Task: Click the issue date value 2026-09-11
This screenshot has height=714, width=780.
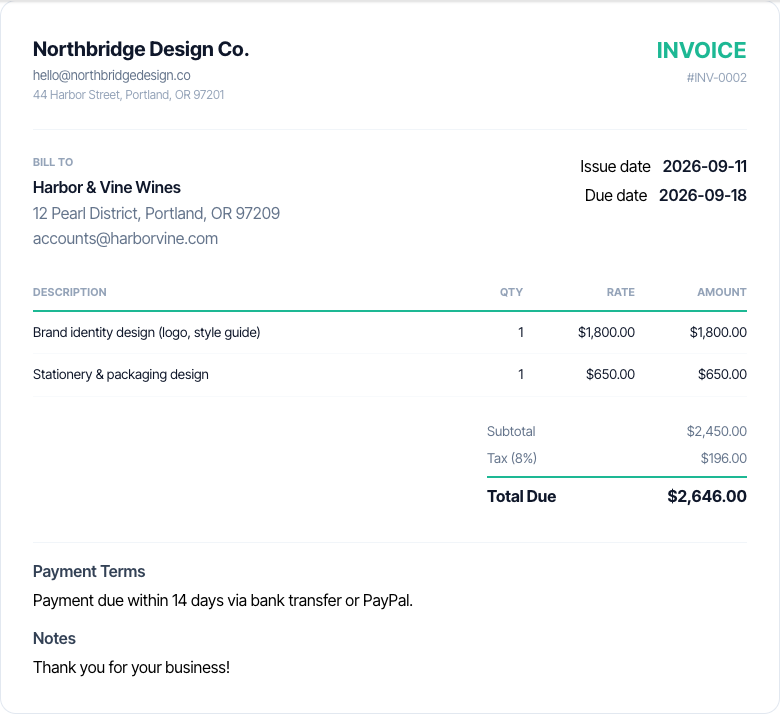Action: tap(704, 166)
